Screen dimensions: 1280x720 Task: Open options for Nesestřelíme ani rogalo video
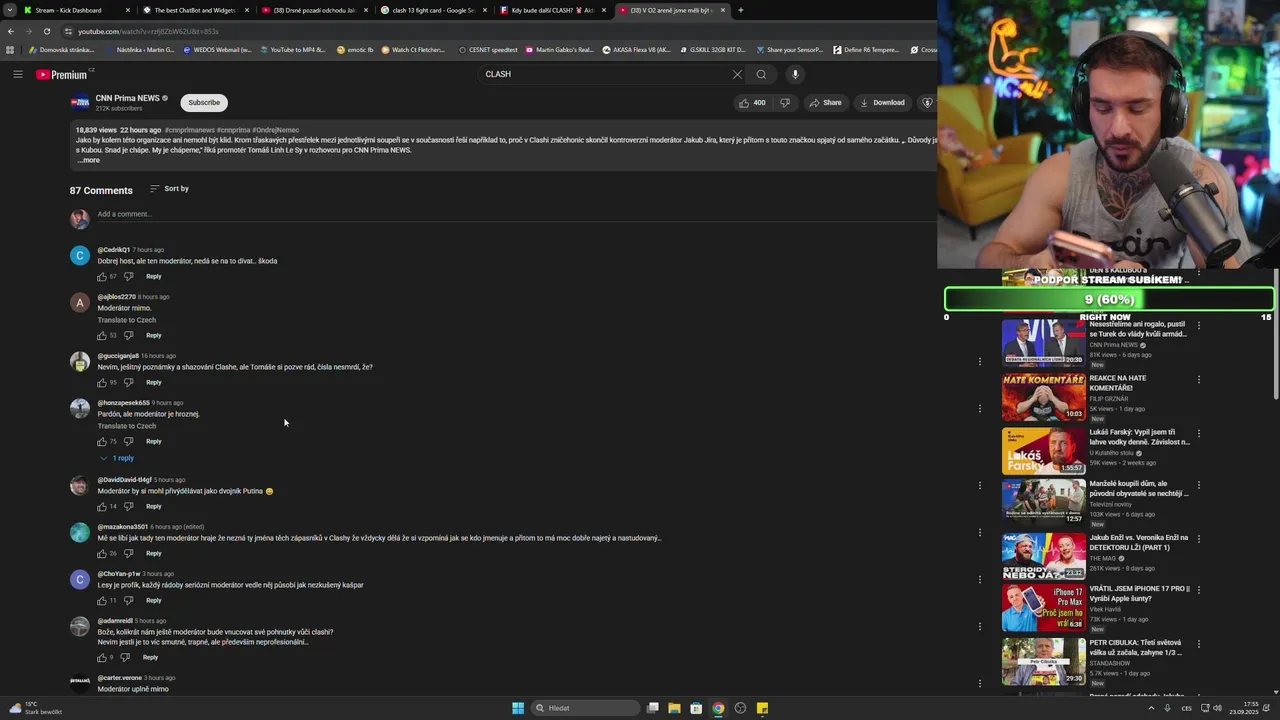click(1198, 326)
